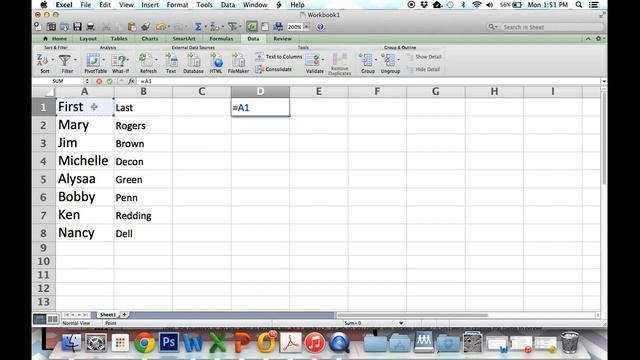Viewport: 640px width, 360px height.
Task: Open the Tools menu in menu bar
Action: tap(204, 5)
